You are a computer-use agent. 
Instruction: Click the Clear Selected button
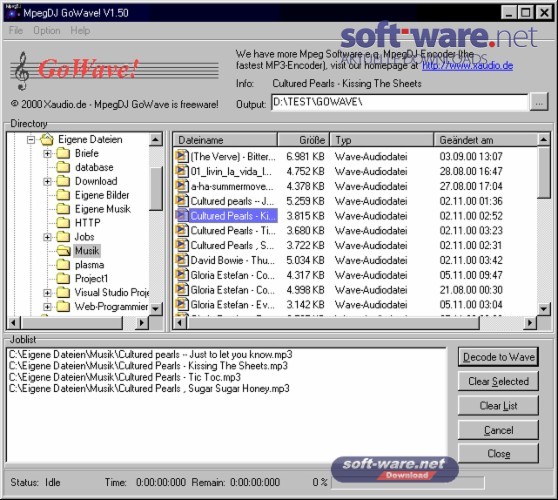(498, 381)
